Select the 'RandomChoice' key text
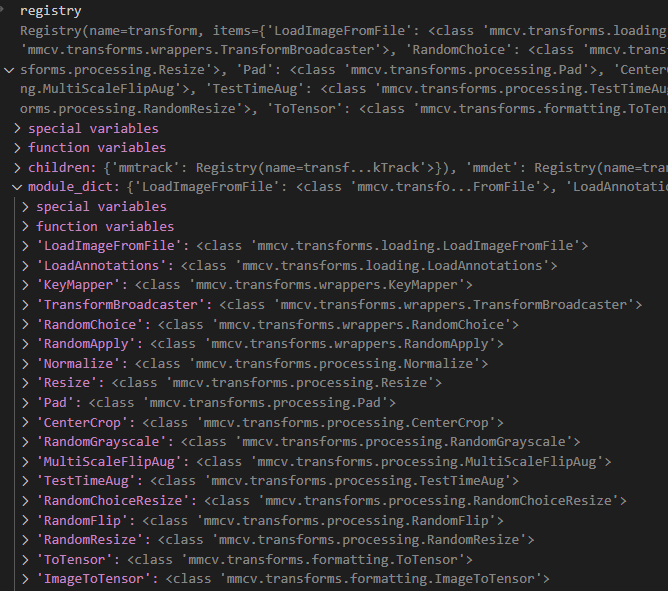 click(90, 325)
